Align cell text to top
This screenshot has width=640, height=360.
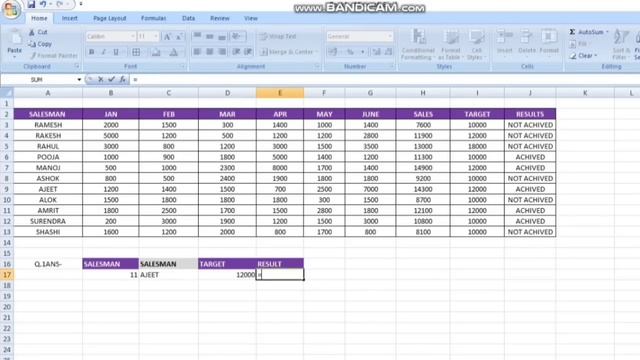pos(197,36)
